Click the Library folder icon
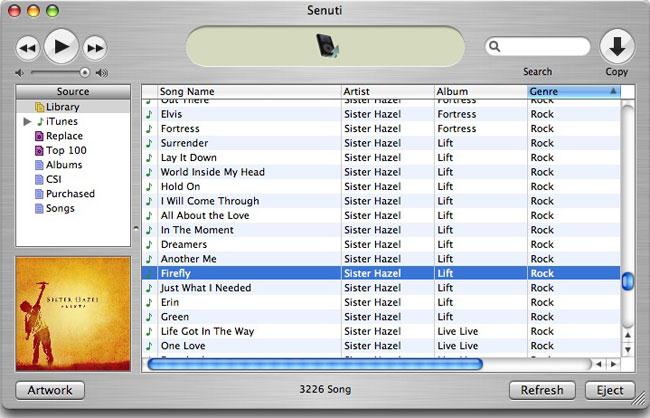 (39, 107)
